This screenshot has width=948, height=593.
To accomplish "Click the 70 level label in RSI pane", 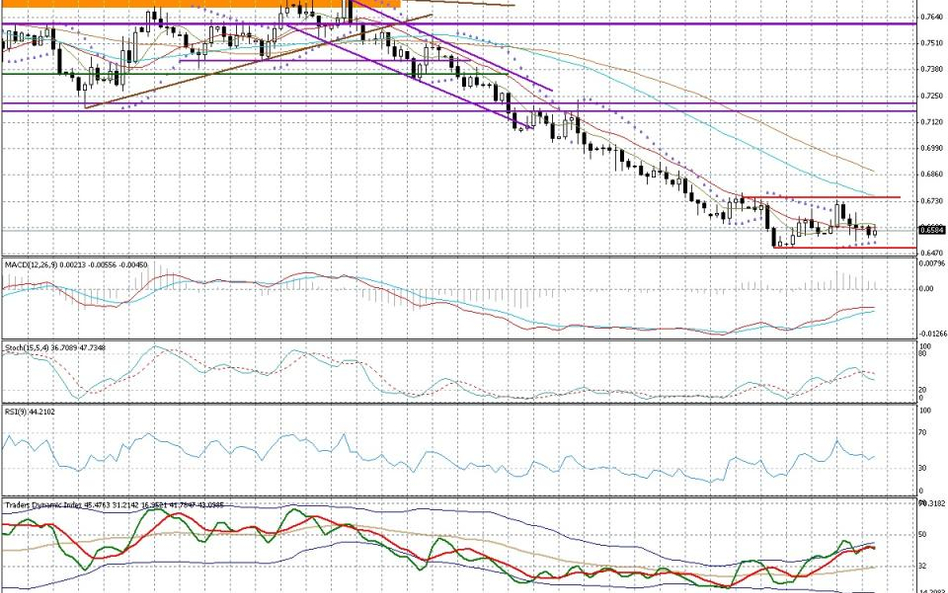I will click(923, 433).
